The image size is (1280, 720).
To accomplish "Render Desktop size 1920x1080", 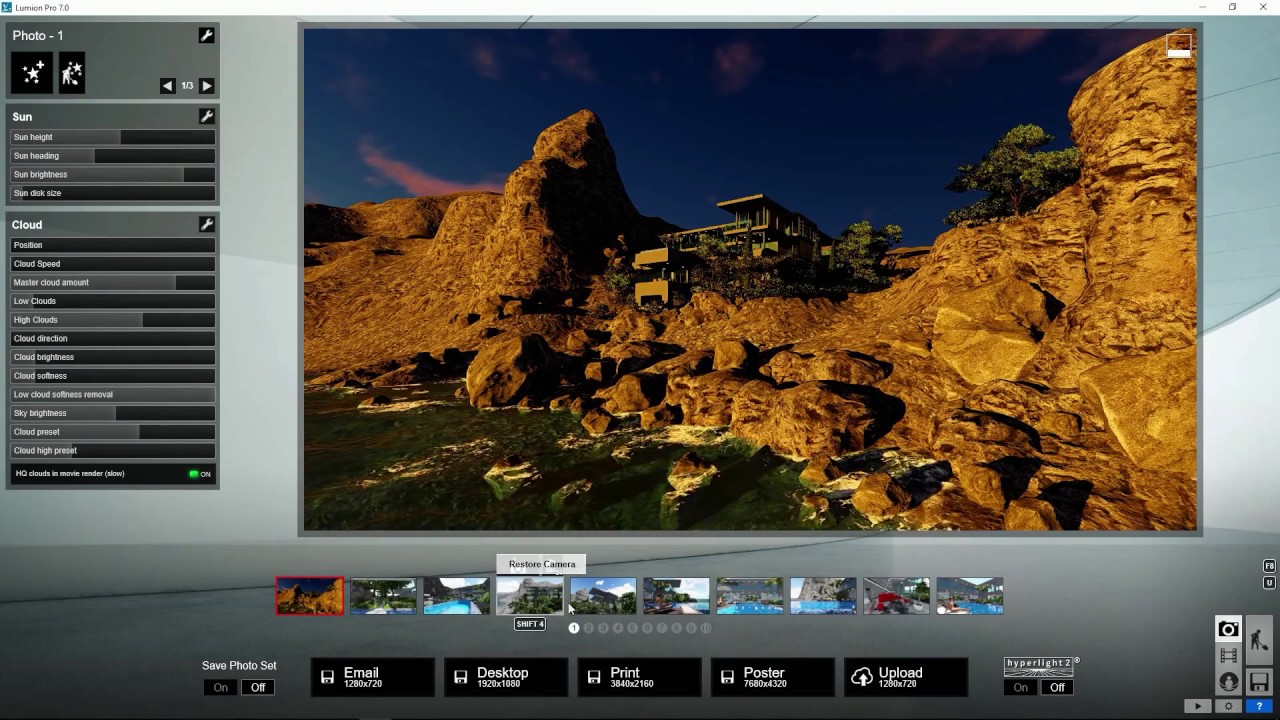I will pyautogui.click(x=506, y=677).
